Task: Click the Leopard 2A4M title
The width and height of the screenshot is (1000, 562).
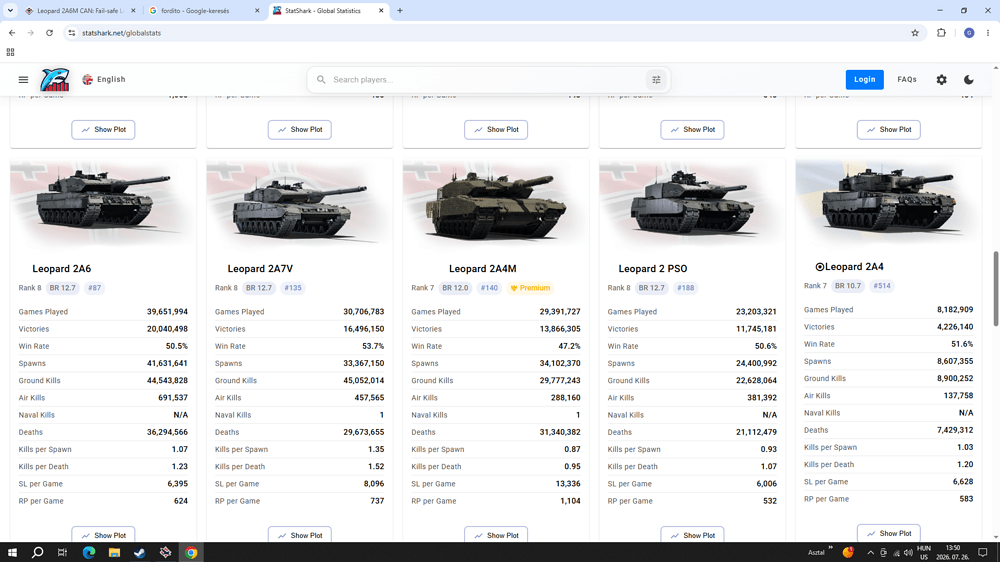Action: [482, 269]
